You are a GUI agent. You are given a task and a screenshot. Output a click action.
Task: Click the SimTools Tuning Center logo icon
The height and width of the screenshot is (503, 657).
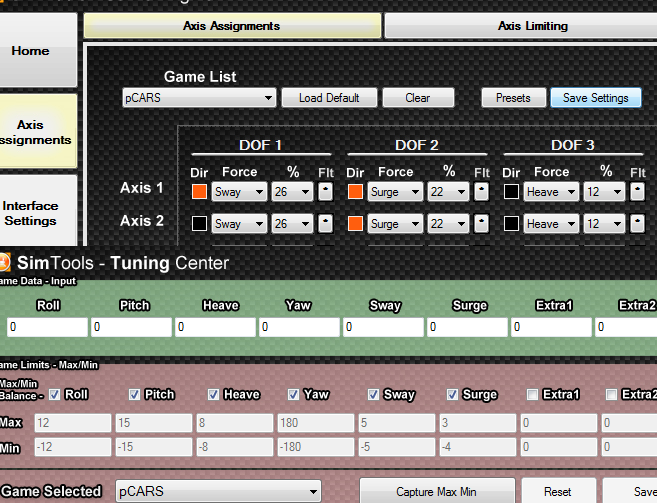(5, 263)
